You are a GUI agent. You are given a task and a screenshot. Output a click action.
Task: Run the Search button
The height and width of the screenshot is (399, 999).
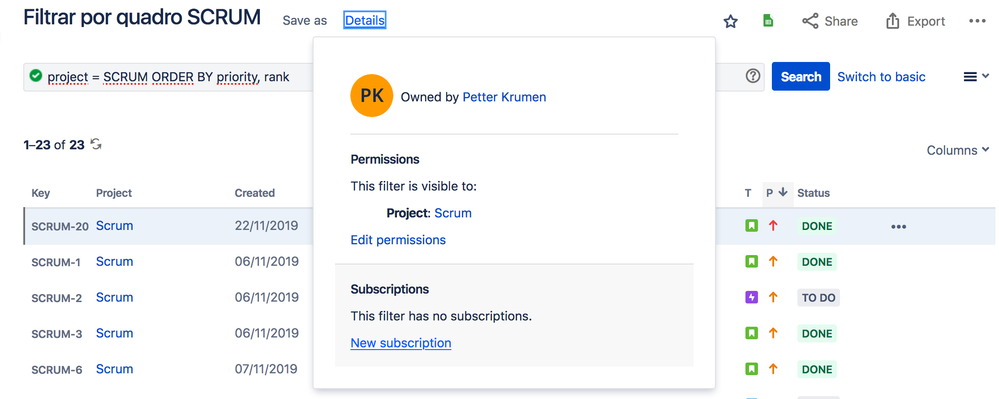point(801,76)
